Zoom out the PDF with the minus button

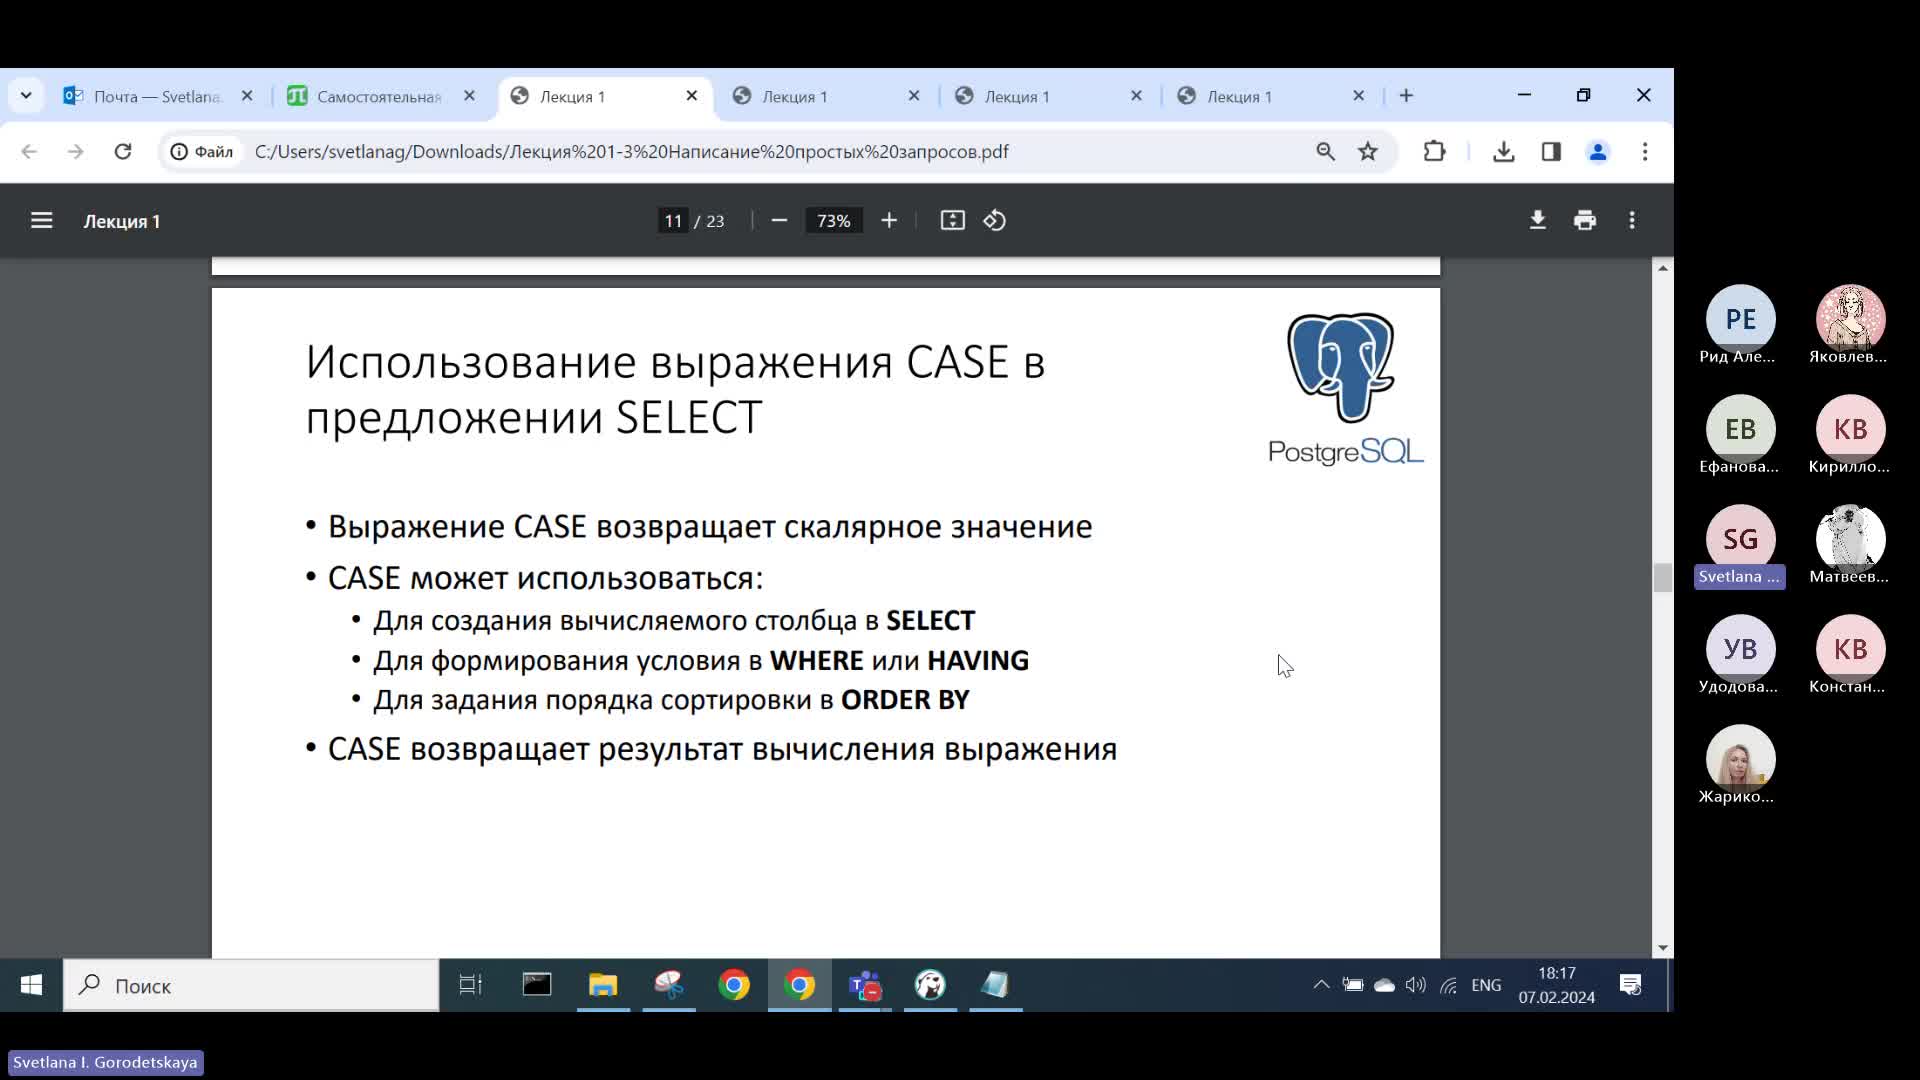(x=780, y=220)
